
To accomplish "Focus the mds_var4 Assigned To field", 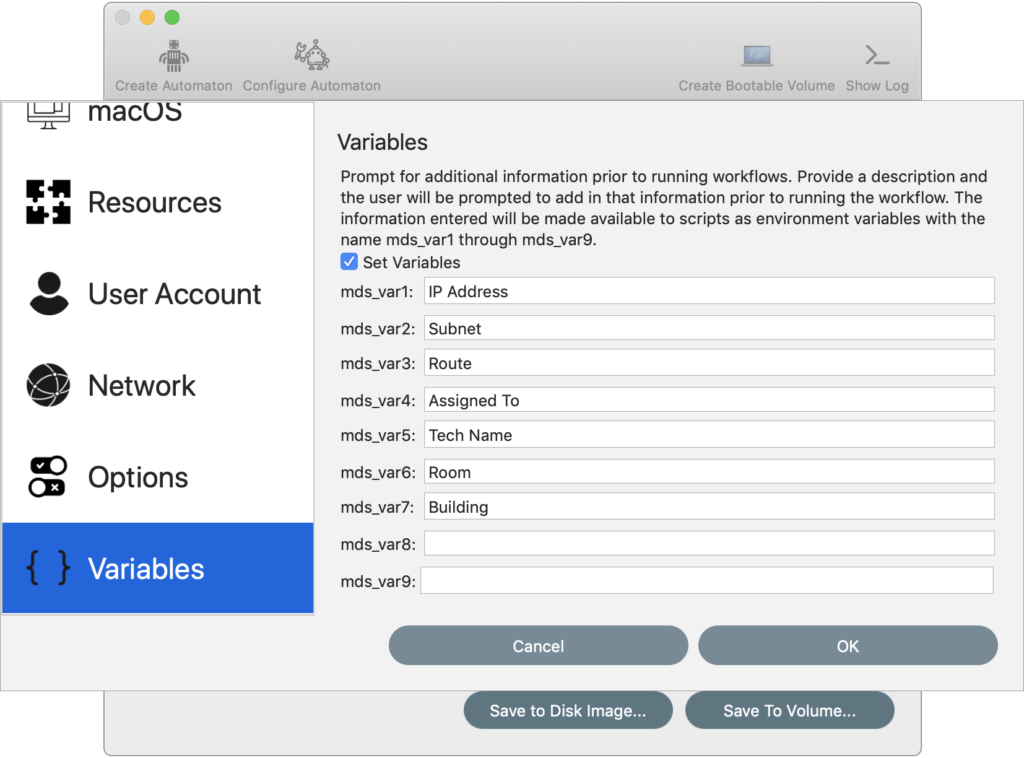I will [x=709, y=400].
